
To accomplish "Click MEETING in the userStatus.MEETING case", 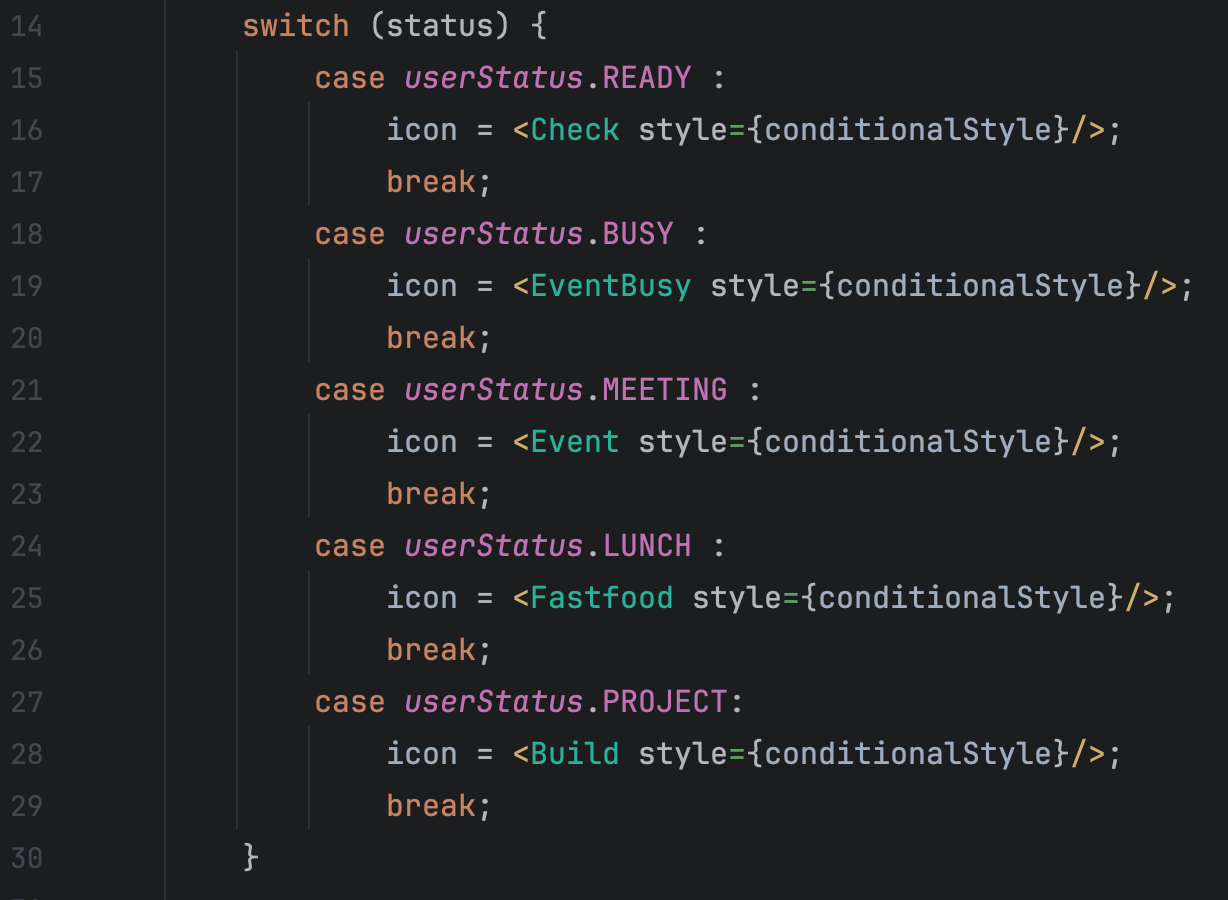I will coord(665,389).
